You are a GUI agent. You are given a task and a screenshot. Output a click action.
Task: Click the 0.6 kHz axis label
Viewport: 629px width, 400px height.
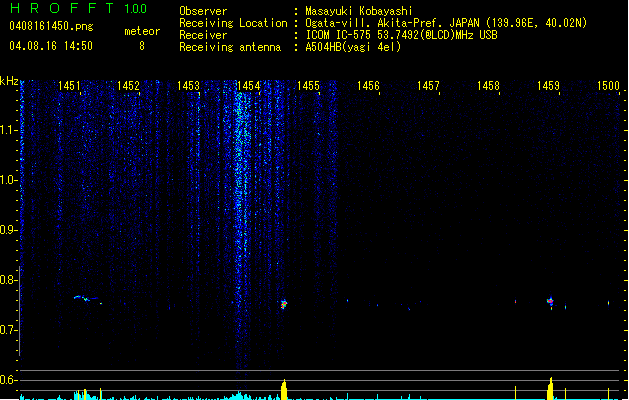[x=8, y=380]
